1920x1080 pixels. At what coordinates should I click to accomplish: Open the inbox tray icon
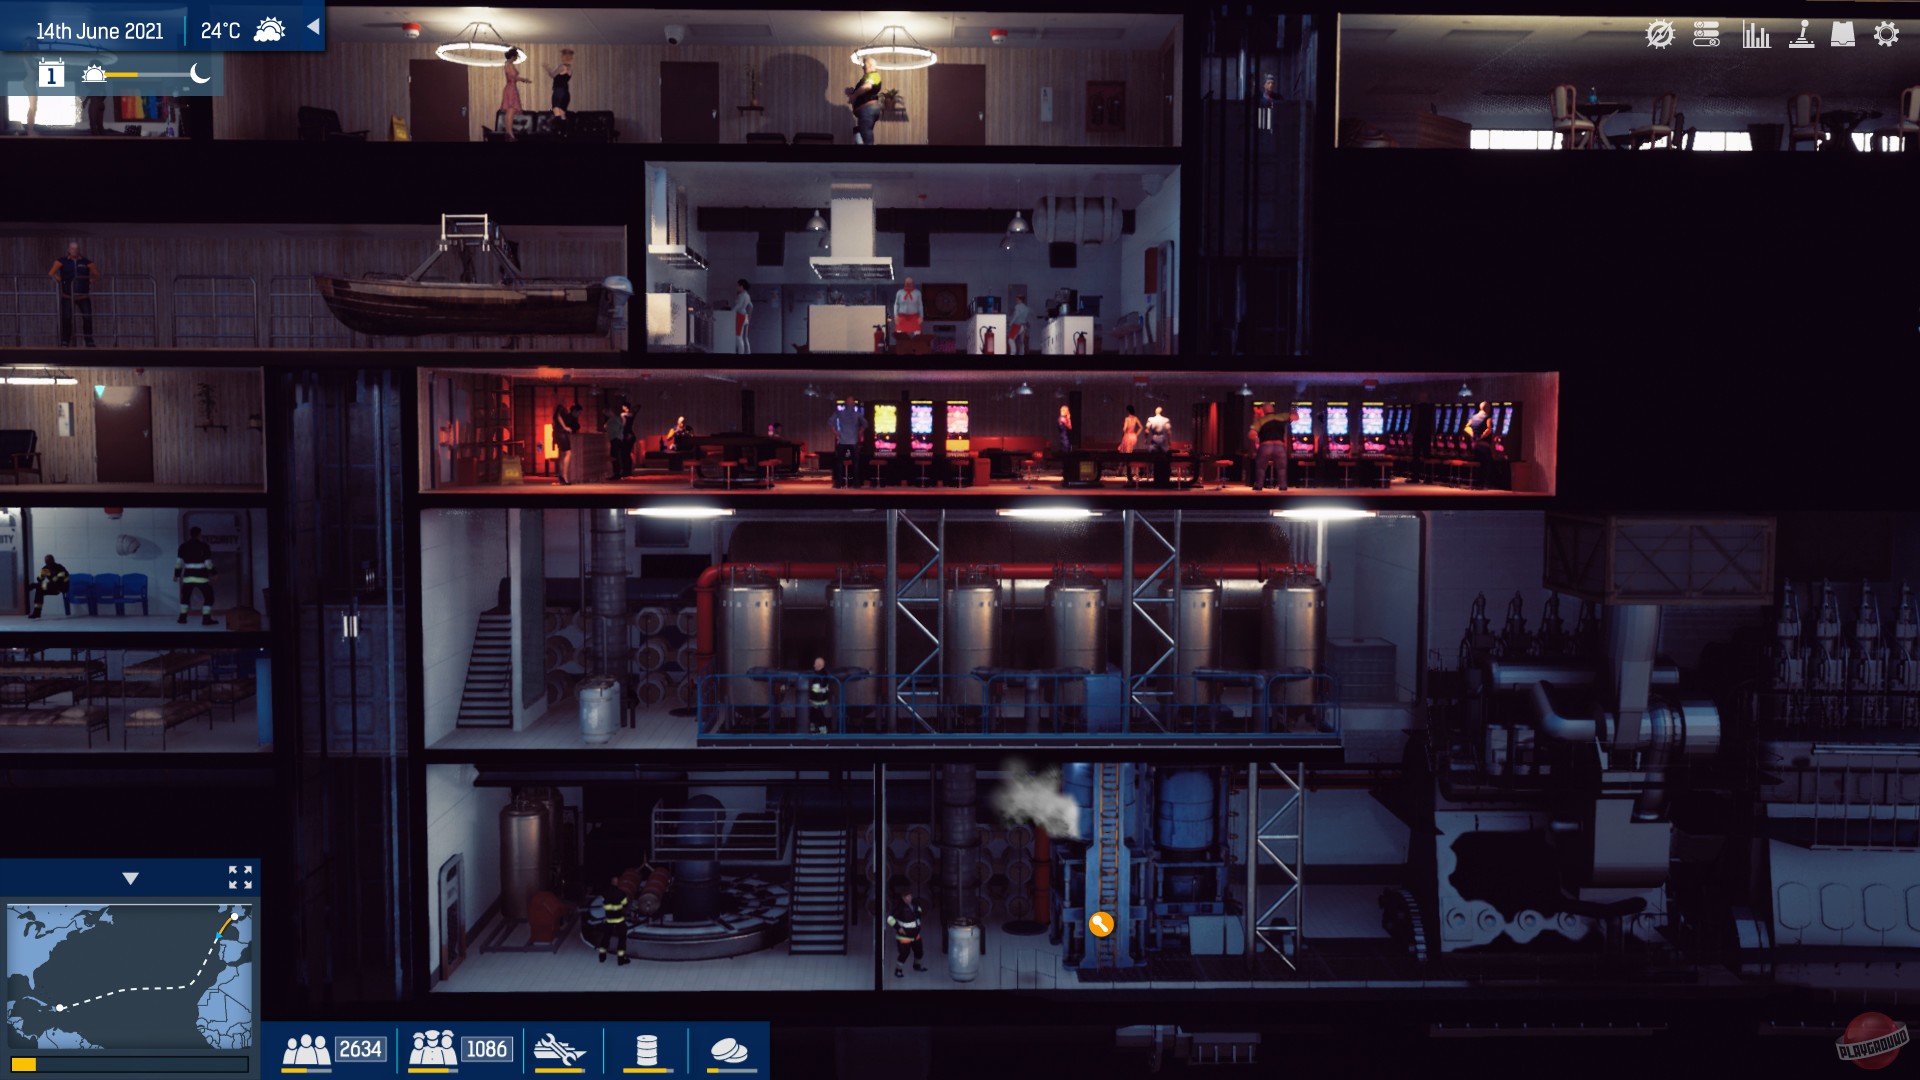coord(1843,35)
